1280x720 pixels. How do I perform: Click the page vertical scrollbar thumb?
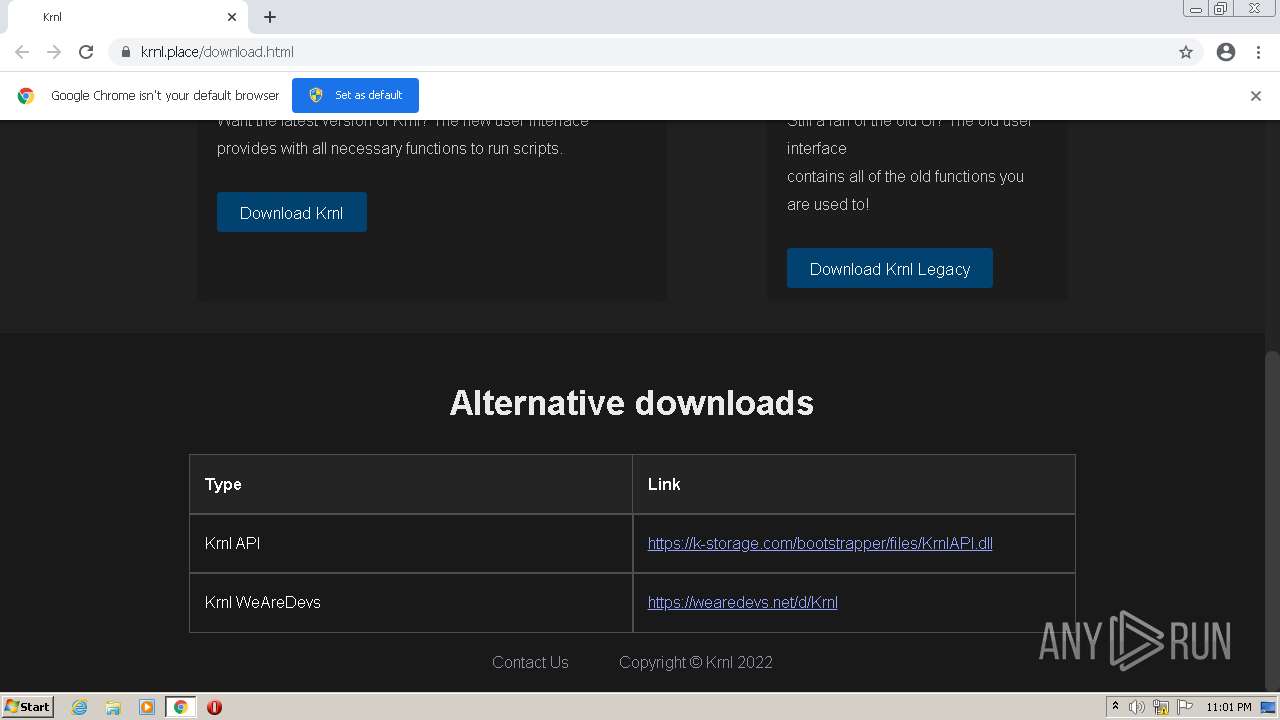1272,520
